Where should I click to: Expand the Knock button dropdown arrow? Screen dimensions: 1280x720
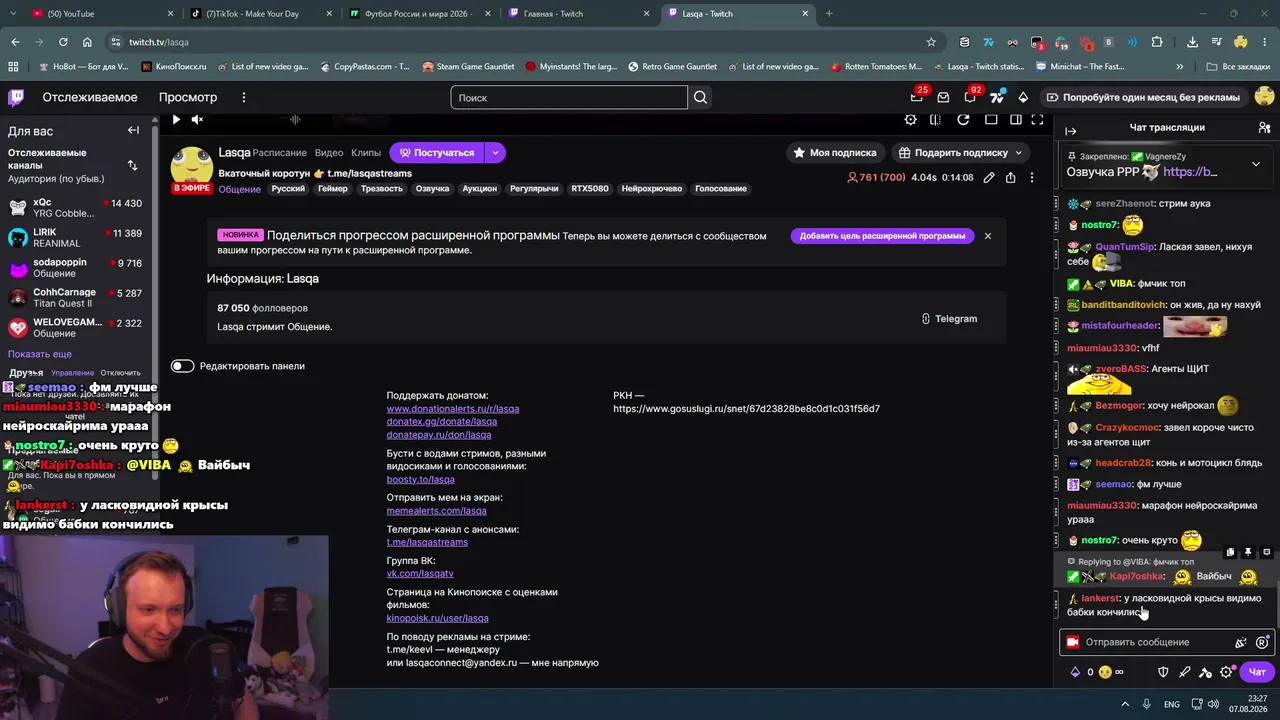[x=495, y=153]
